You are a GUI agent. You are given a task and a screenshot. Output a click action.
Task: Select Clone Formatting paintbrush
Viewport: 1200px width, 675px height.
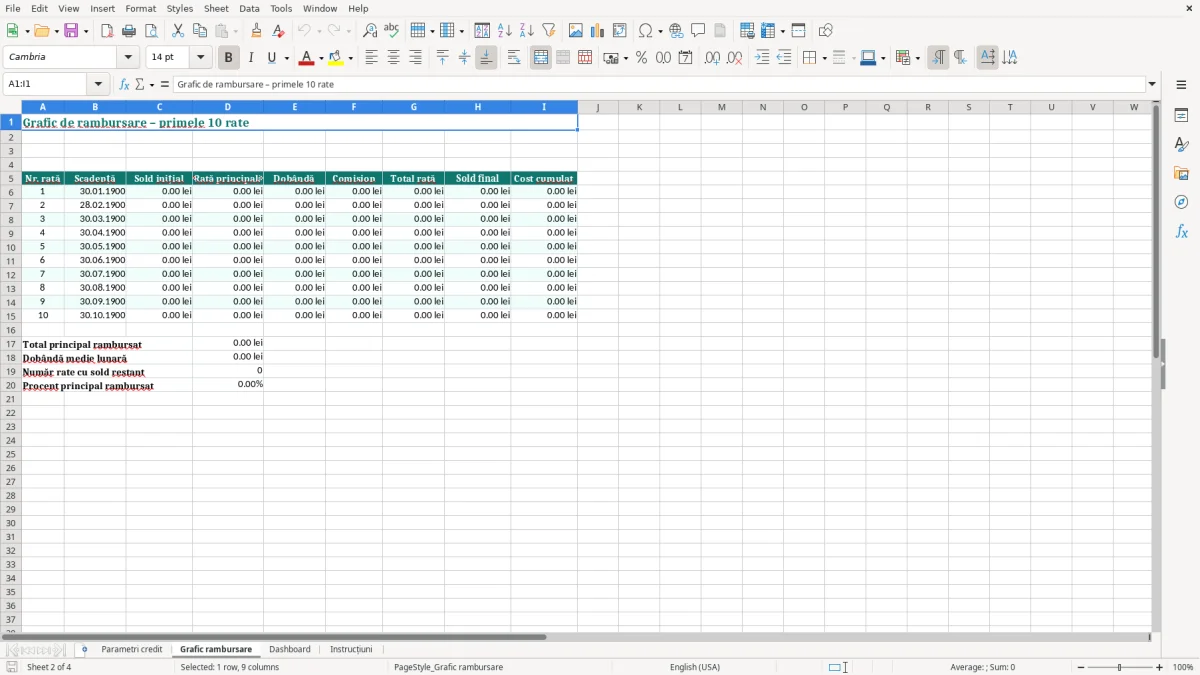click(257, 31)
